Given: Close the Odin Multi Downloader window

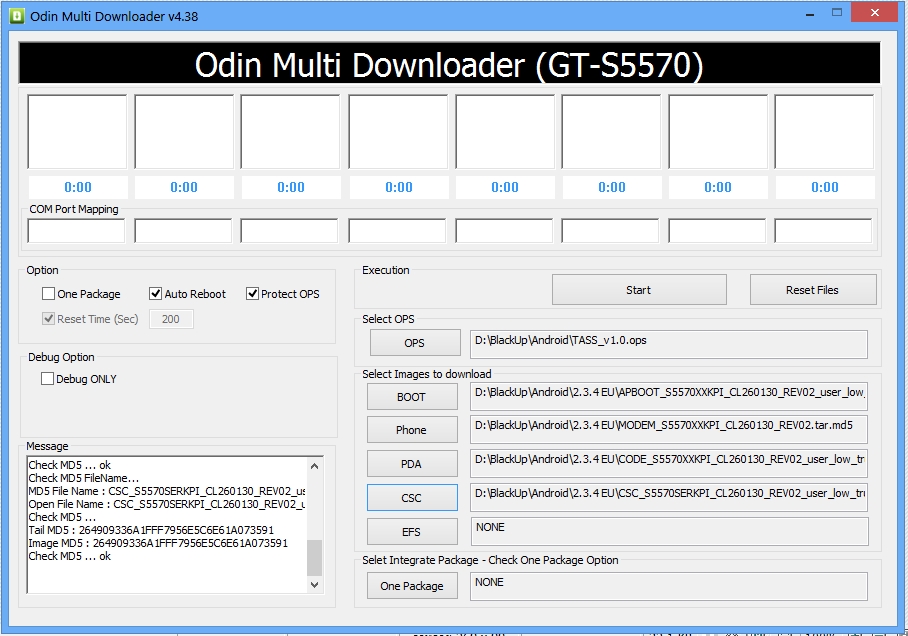Looking at the screenshot, I should 874,13.
